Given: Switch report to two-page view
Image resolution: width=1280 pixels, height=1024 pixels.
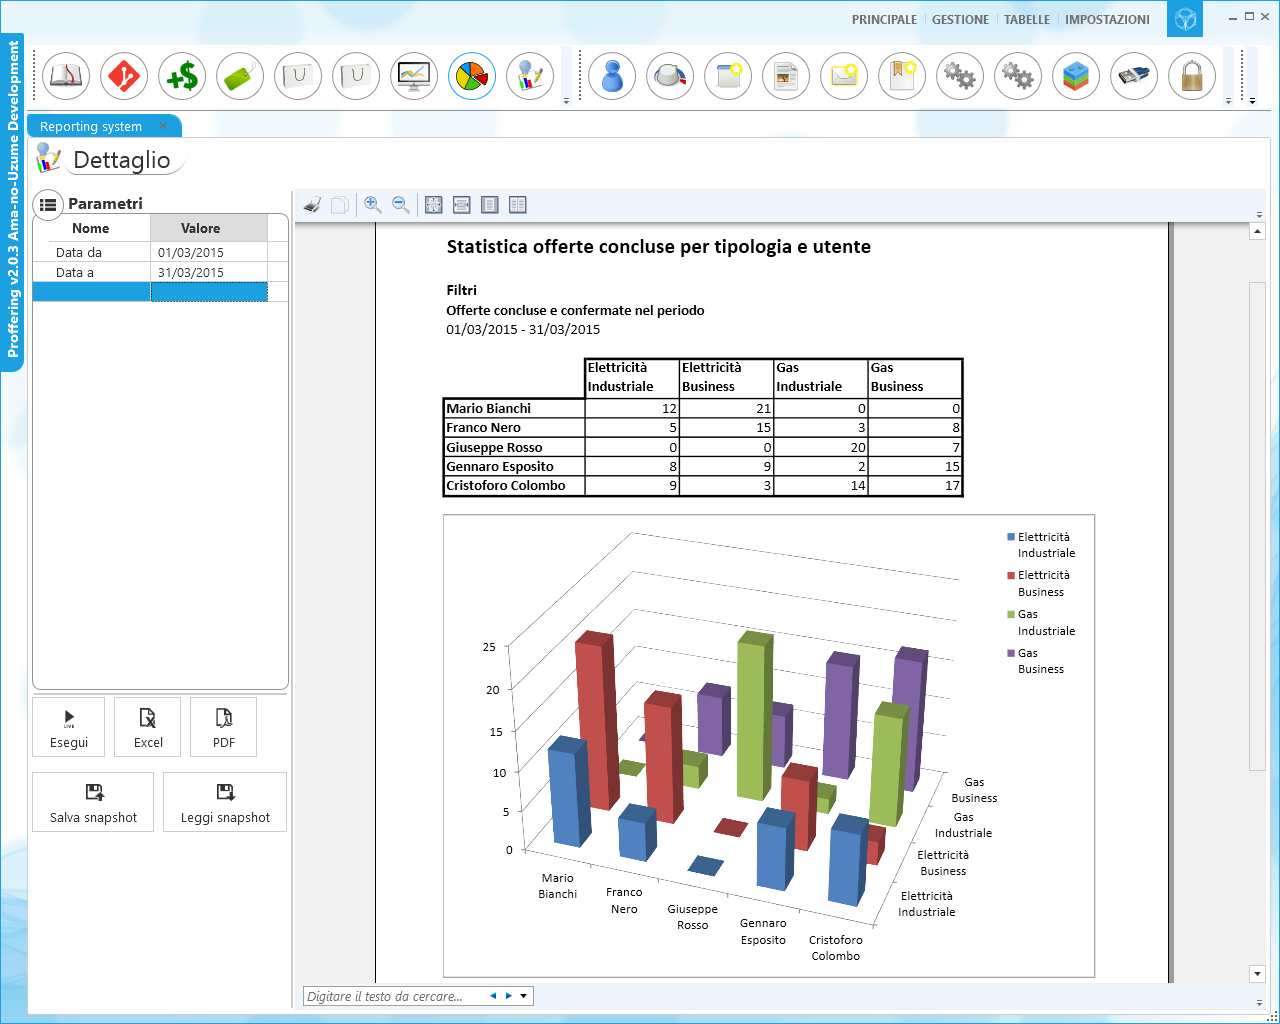Looking at the screenshot, I should click(517, 205).
